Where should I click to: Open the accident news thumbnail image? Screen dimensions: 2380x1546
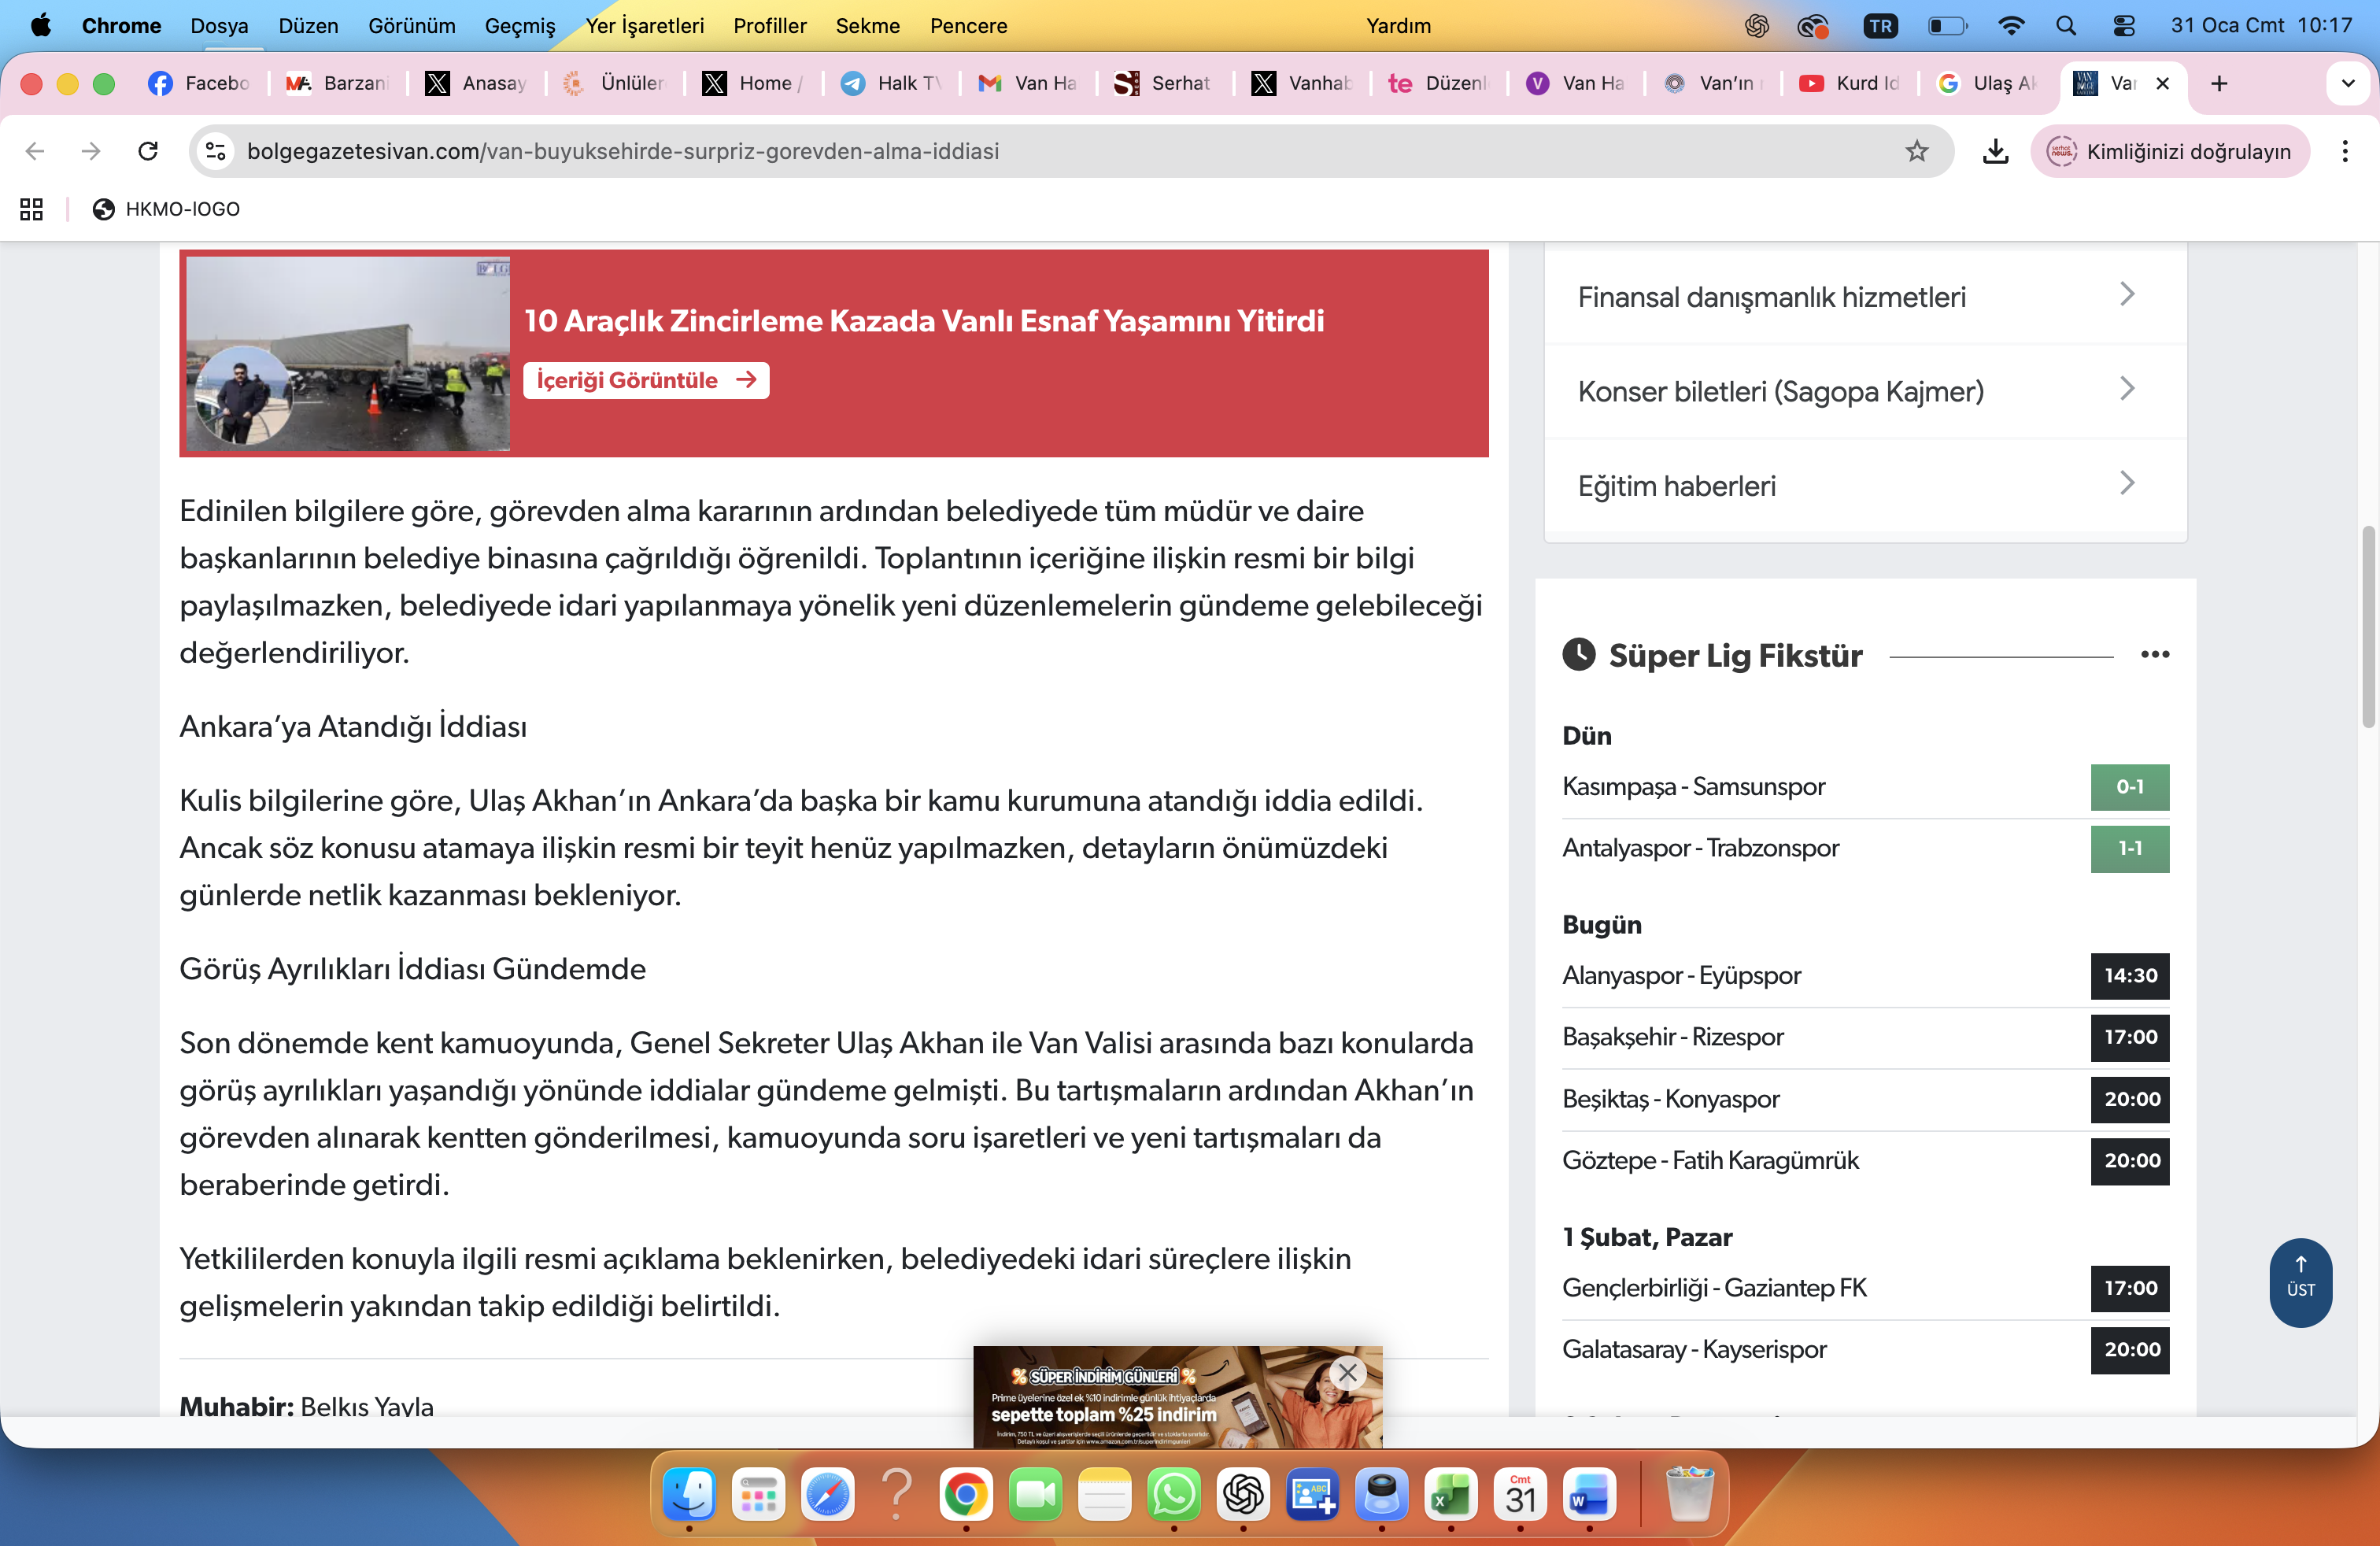point(348,354)
